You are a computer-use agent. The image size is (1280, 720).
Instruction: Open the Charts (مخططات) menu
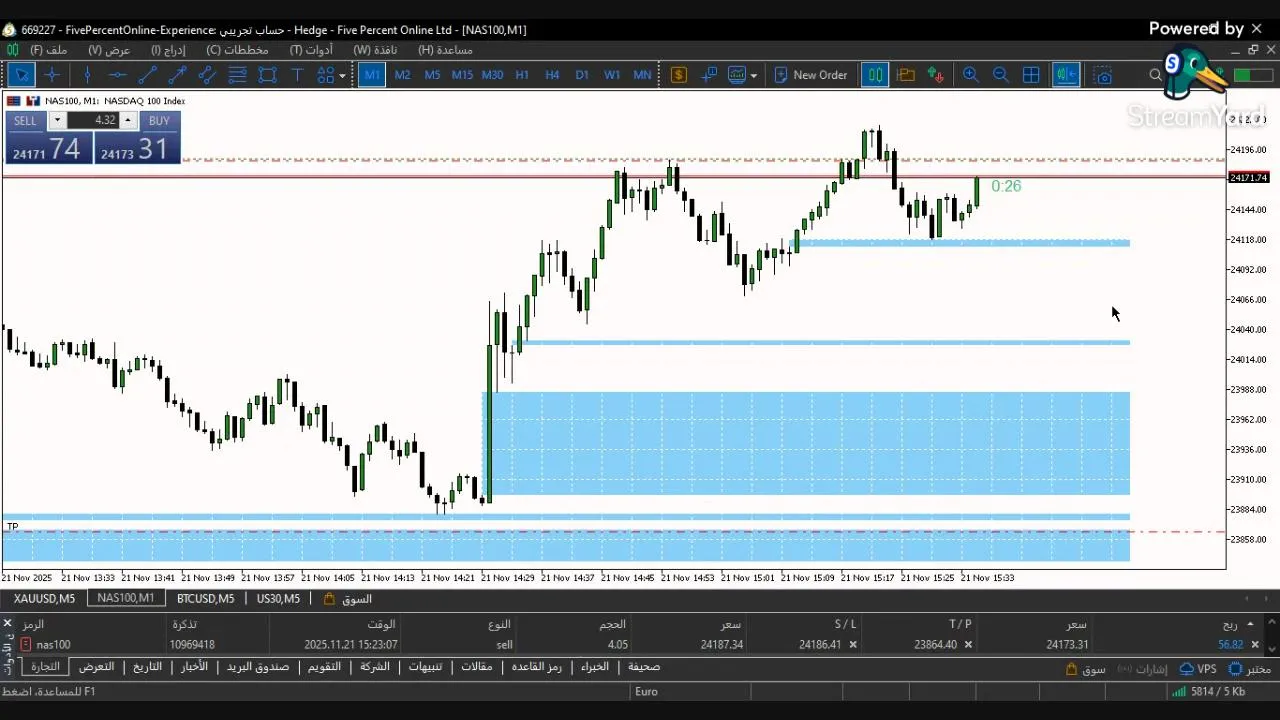tap(237, 50)
